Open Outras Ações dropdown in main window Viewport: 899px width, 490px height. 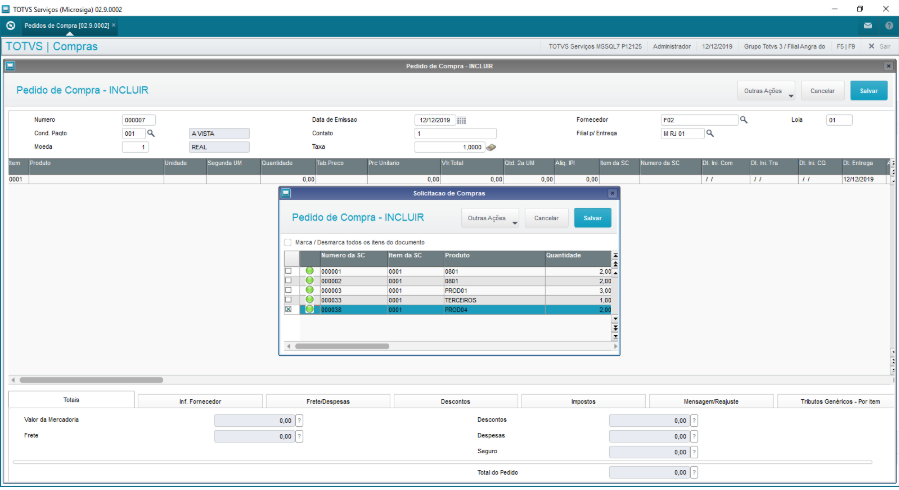coord(766,91)
